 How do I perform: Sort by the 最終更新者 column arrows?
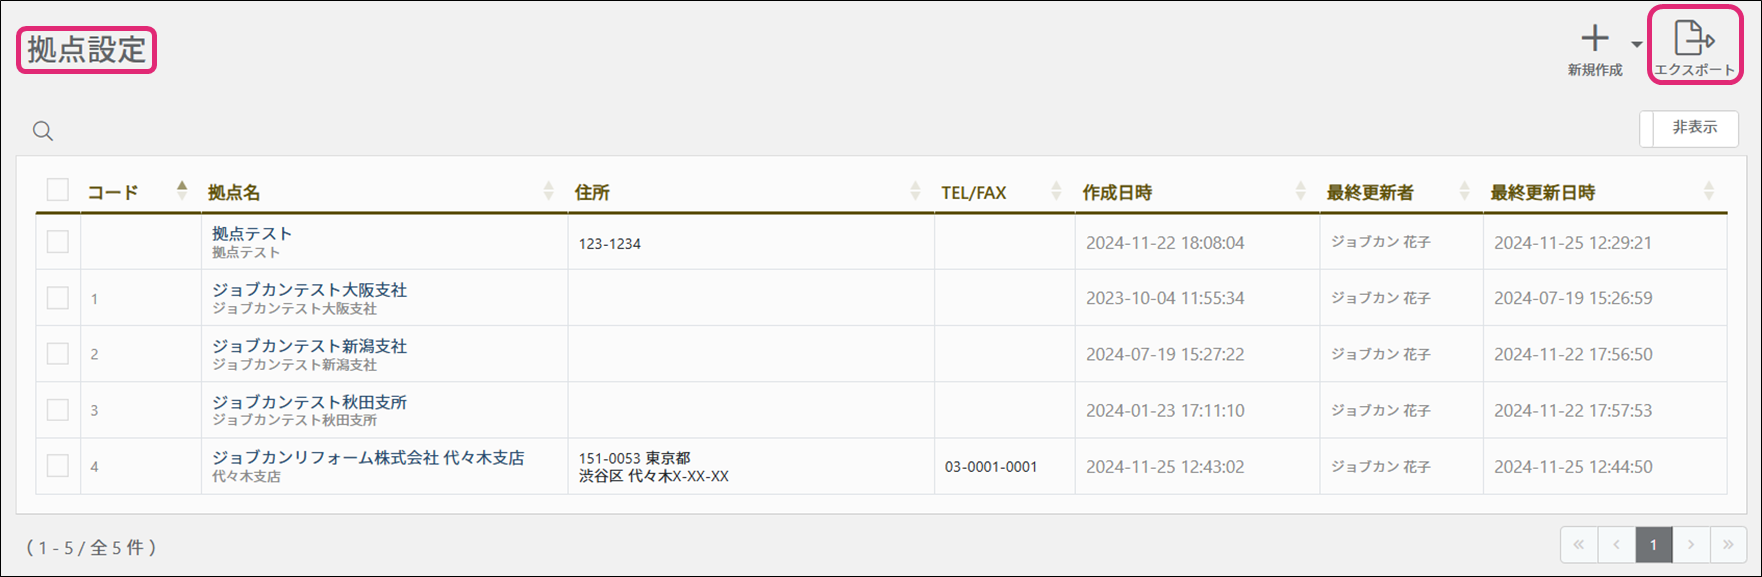click(x=1464, y=191)
